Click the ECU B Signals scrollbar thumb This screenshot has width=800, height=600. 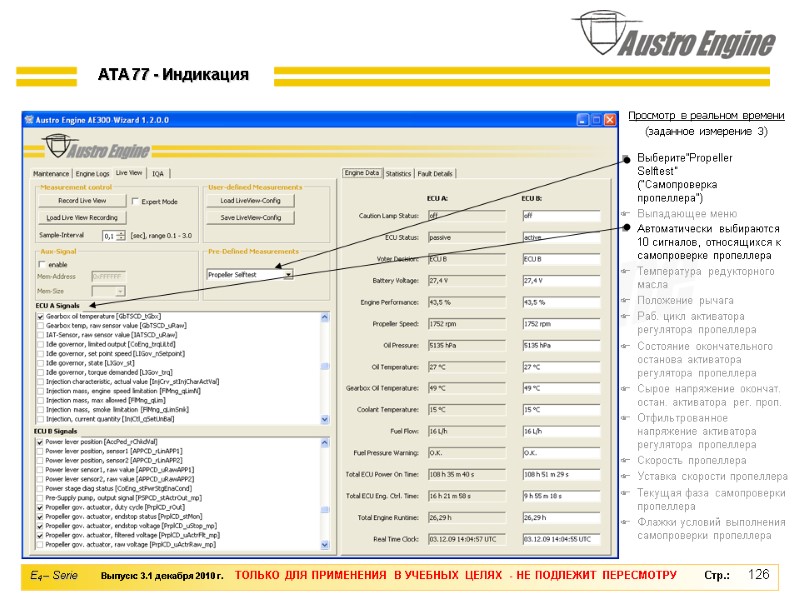click(x=325, y=510)
